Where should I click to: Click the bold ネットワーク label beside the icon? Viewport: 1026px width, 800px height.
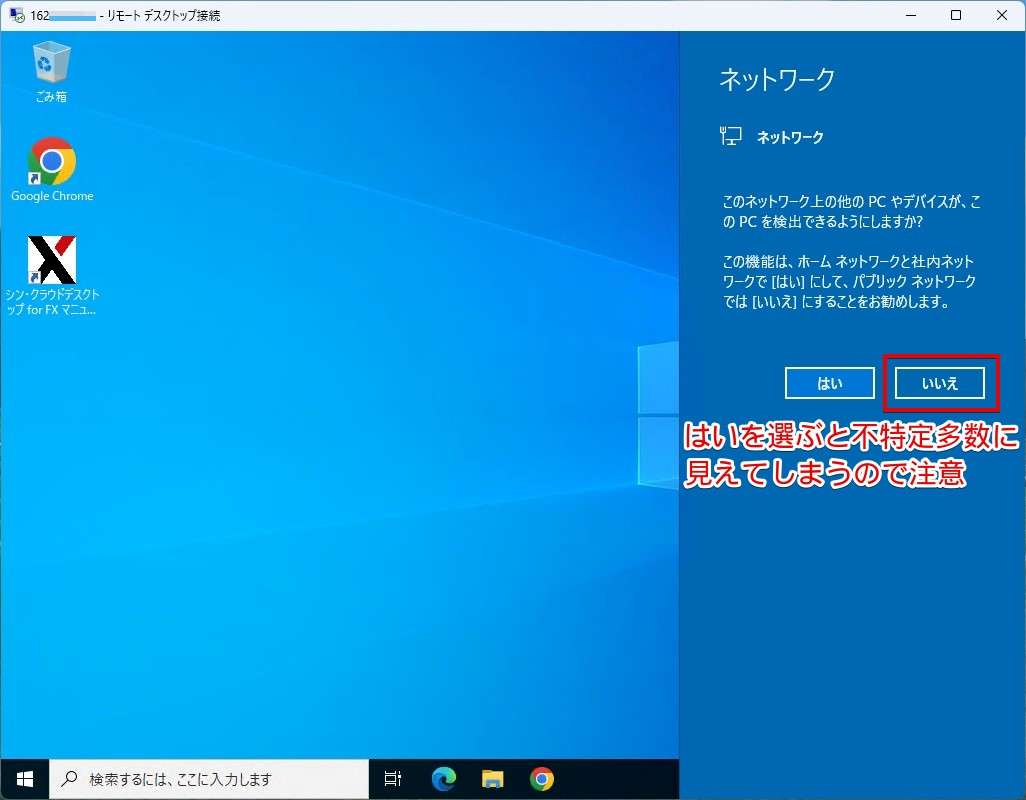(790, 137)
